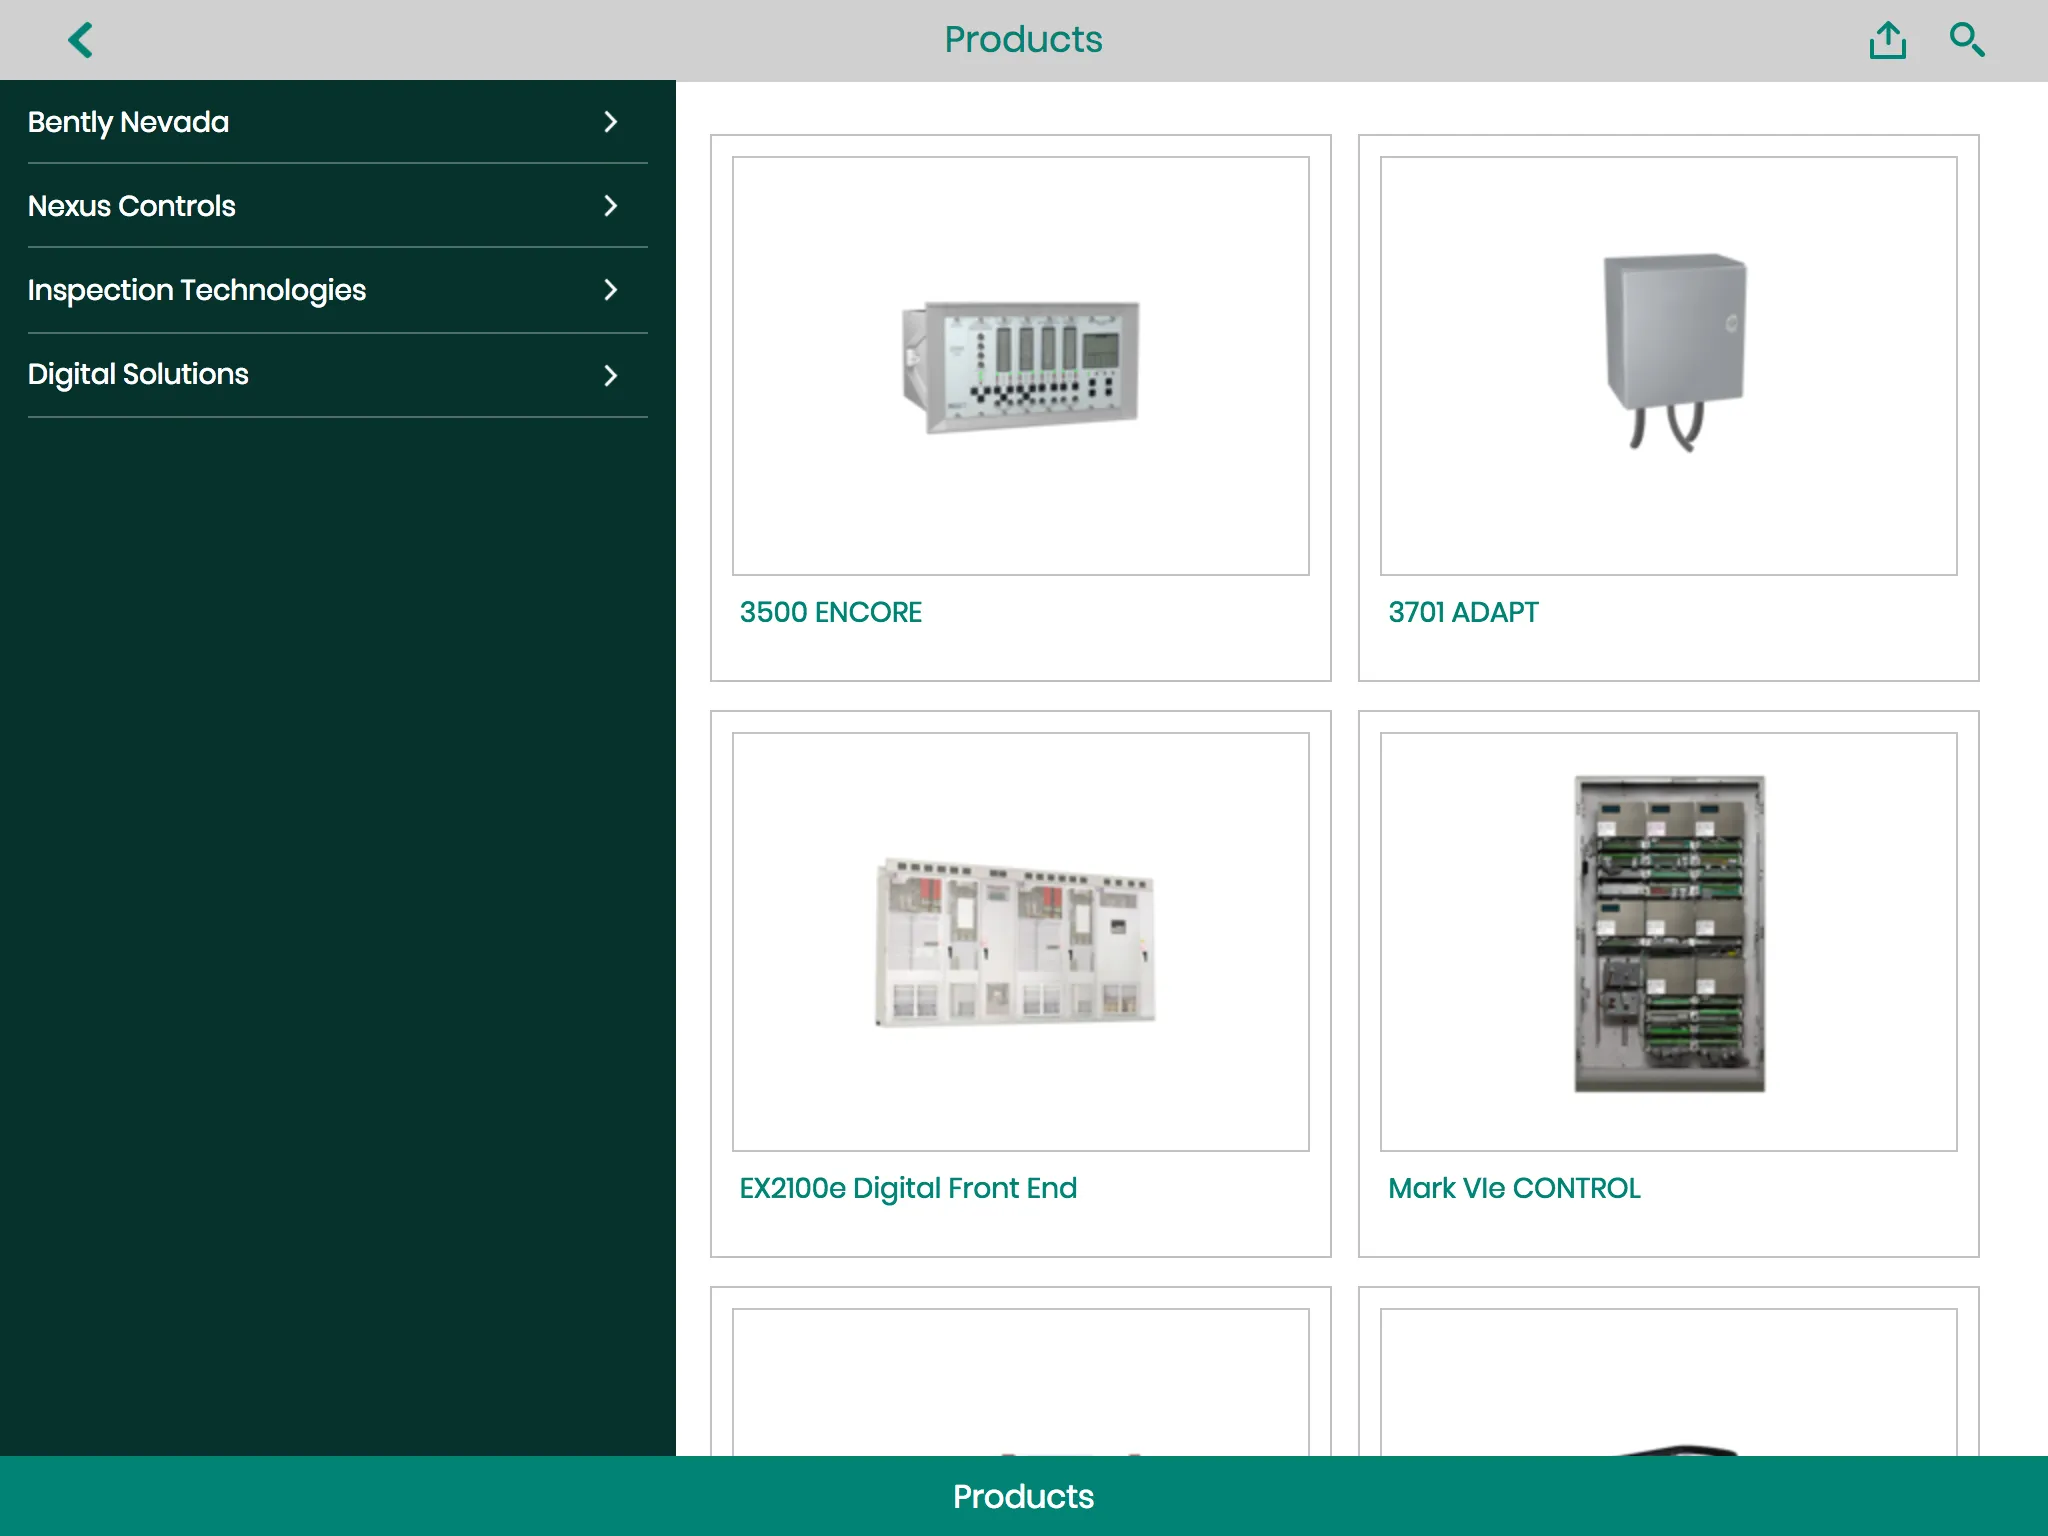The width and height of the screenshot is (2048, 1536).
Task: Open the Mark VIe CONTROL product image
Action: coord(1668,942)
